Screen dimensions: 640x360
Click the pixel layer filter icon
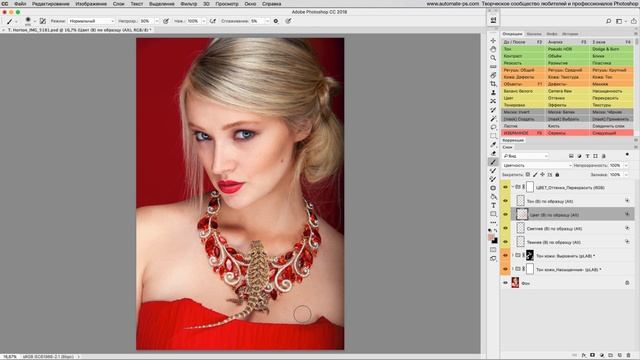click(571, 156)
